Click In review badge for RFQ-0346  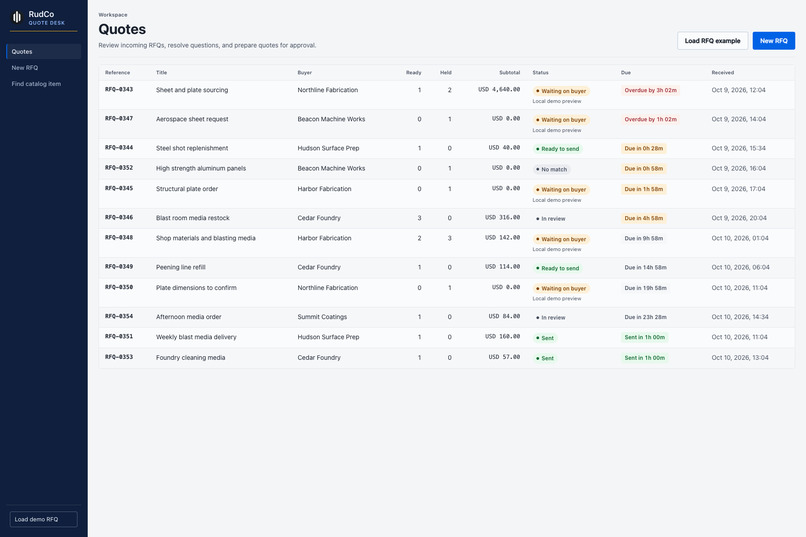(x=551, y=219)
